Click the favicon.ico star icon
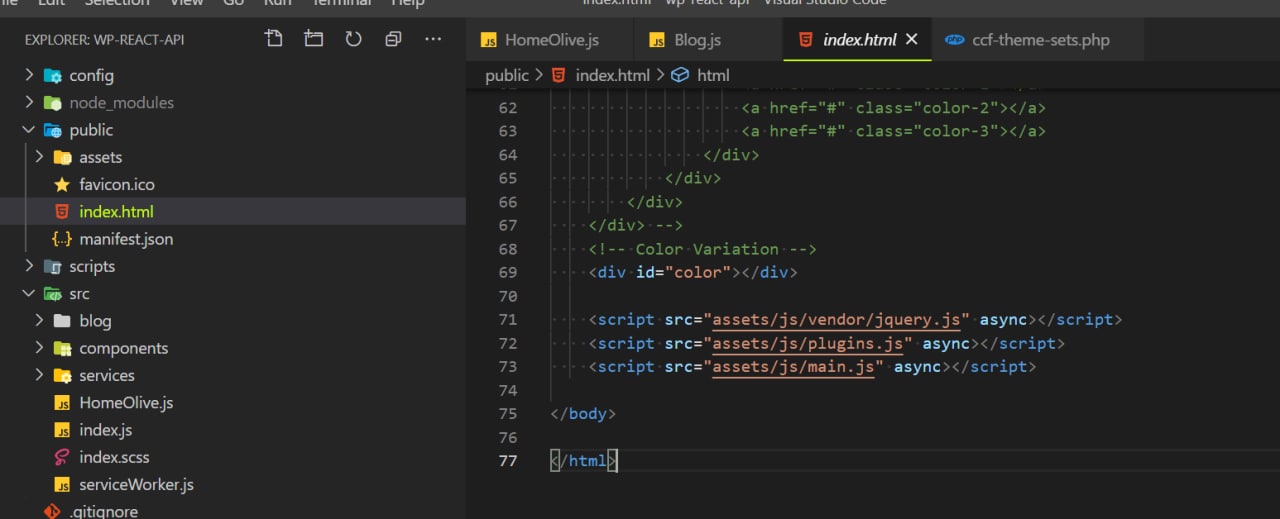Viewport: 1280px width, 519px height. coord(62,184)
